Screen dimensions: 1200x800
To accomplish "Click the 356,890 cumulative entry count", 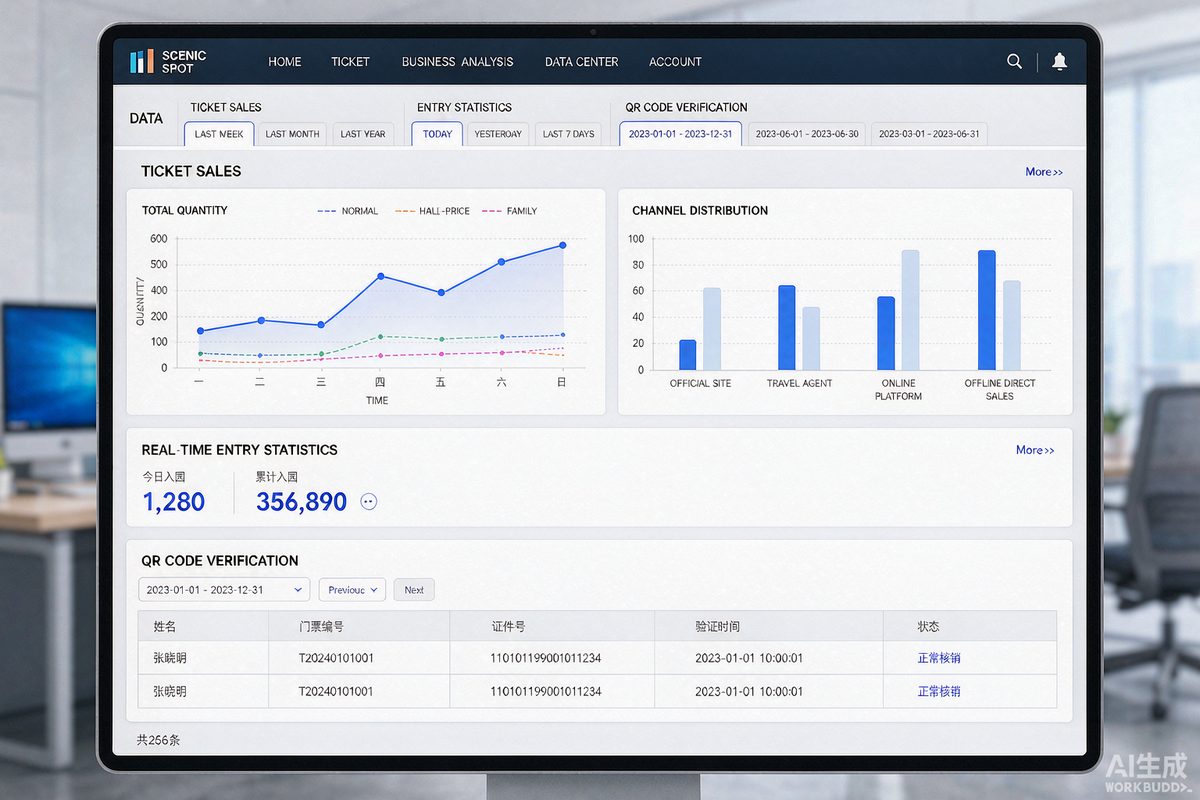I will (x=301, y=502).
